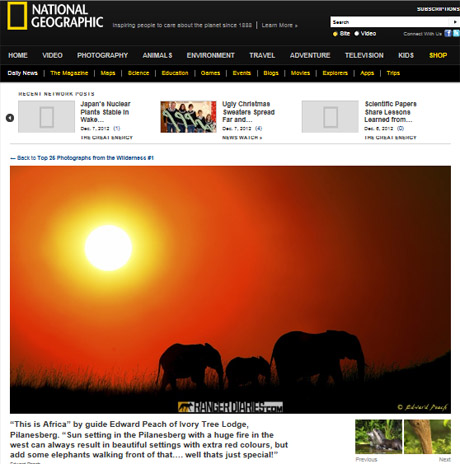This screenshot has width=460, height=464.
Task: Open the Photography menu
Action: click(102, 55)
